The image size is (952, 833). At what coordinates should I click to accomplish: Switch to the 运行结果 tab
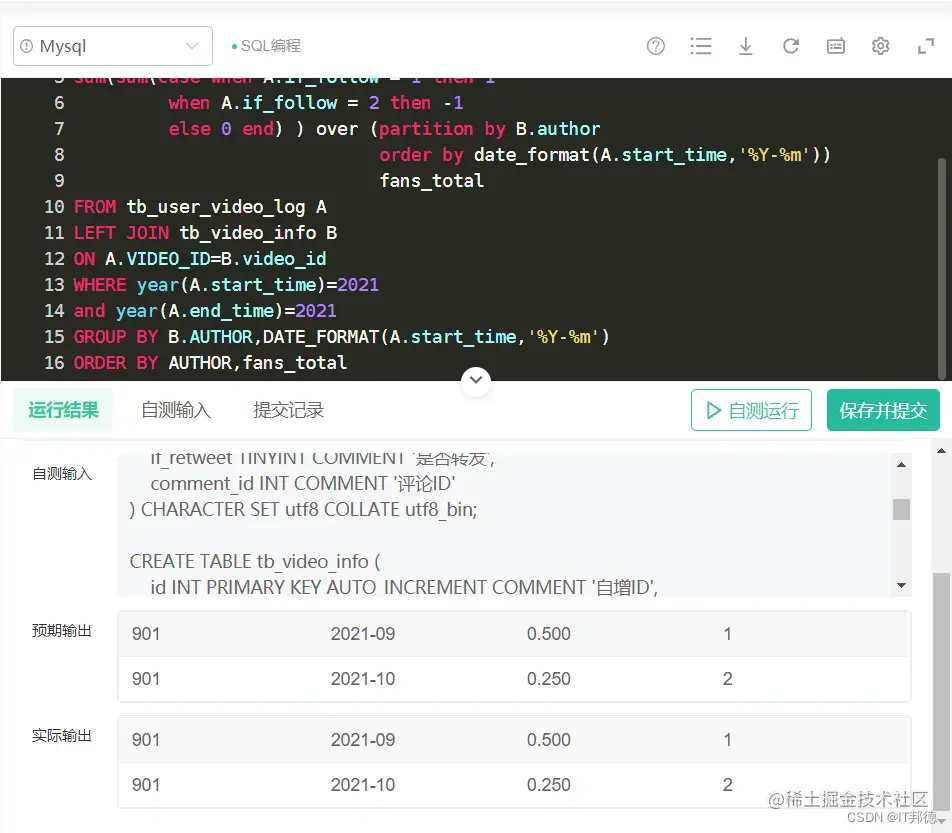tap(63, 410)
